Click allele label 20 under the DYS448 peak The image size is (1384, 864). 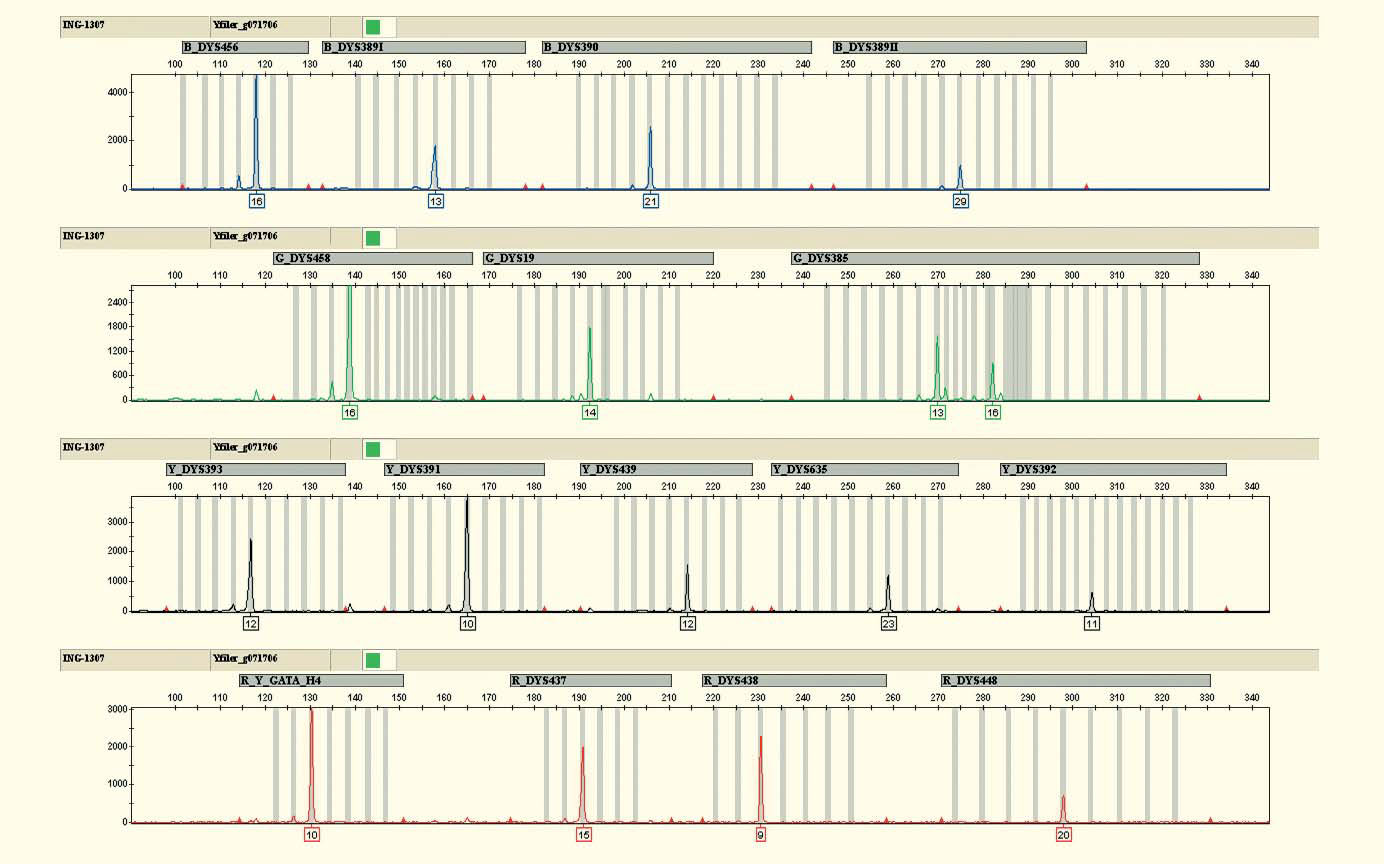click(1064, 835)
